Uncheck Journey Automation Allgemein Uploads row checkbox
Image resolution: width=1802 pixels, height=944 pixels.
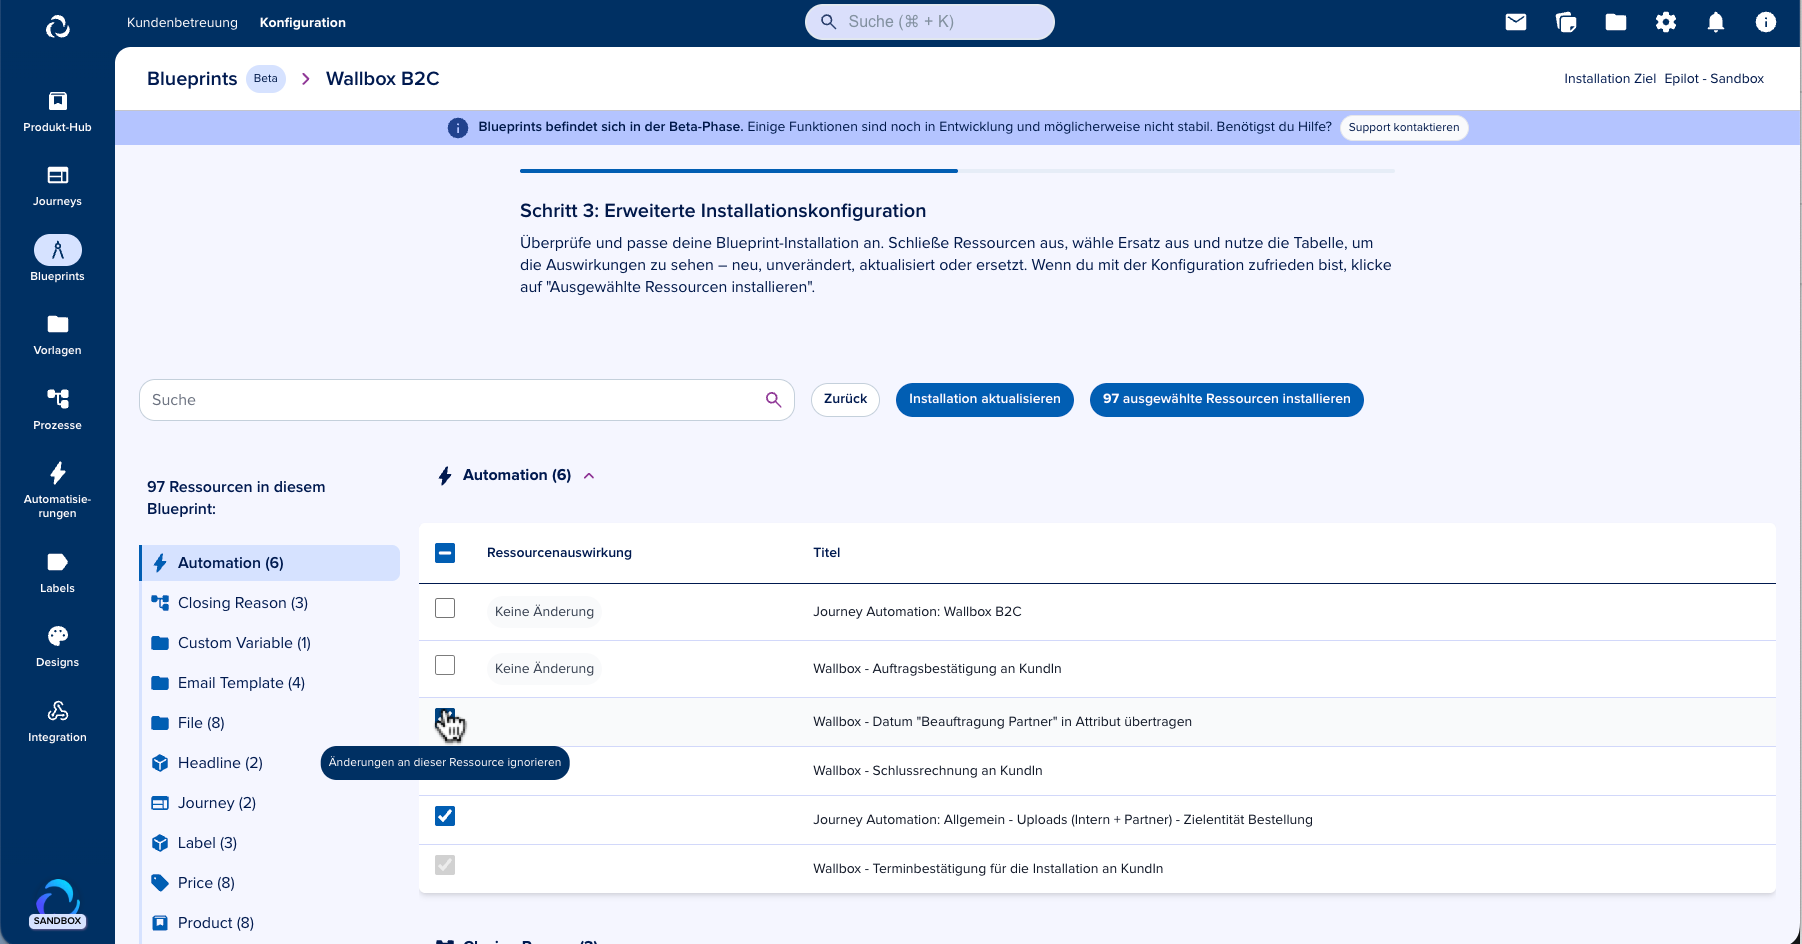pos(445,816)
